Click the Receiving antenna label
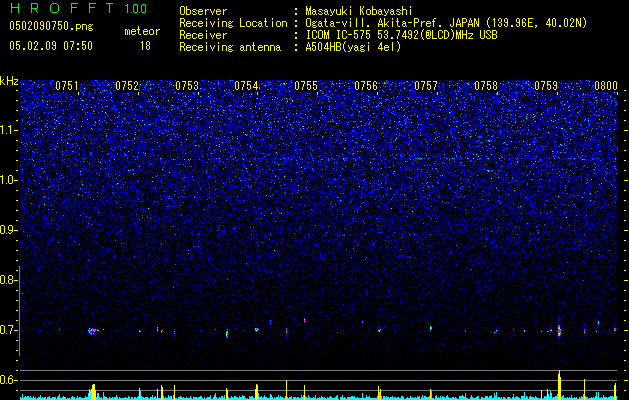 click(230, 47)
